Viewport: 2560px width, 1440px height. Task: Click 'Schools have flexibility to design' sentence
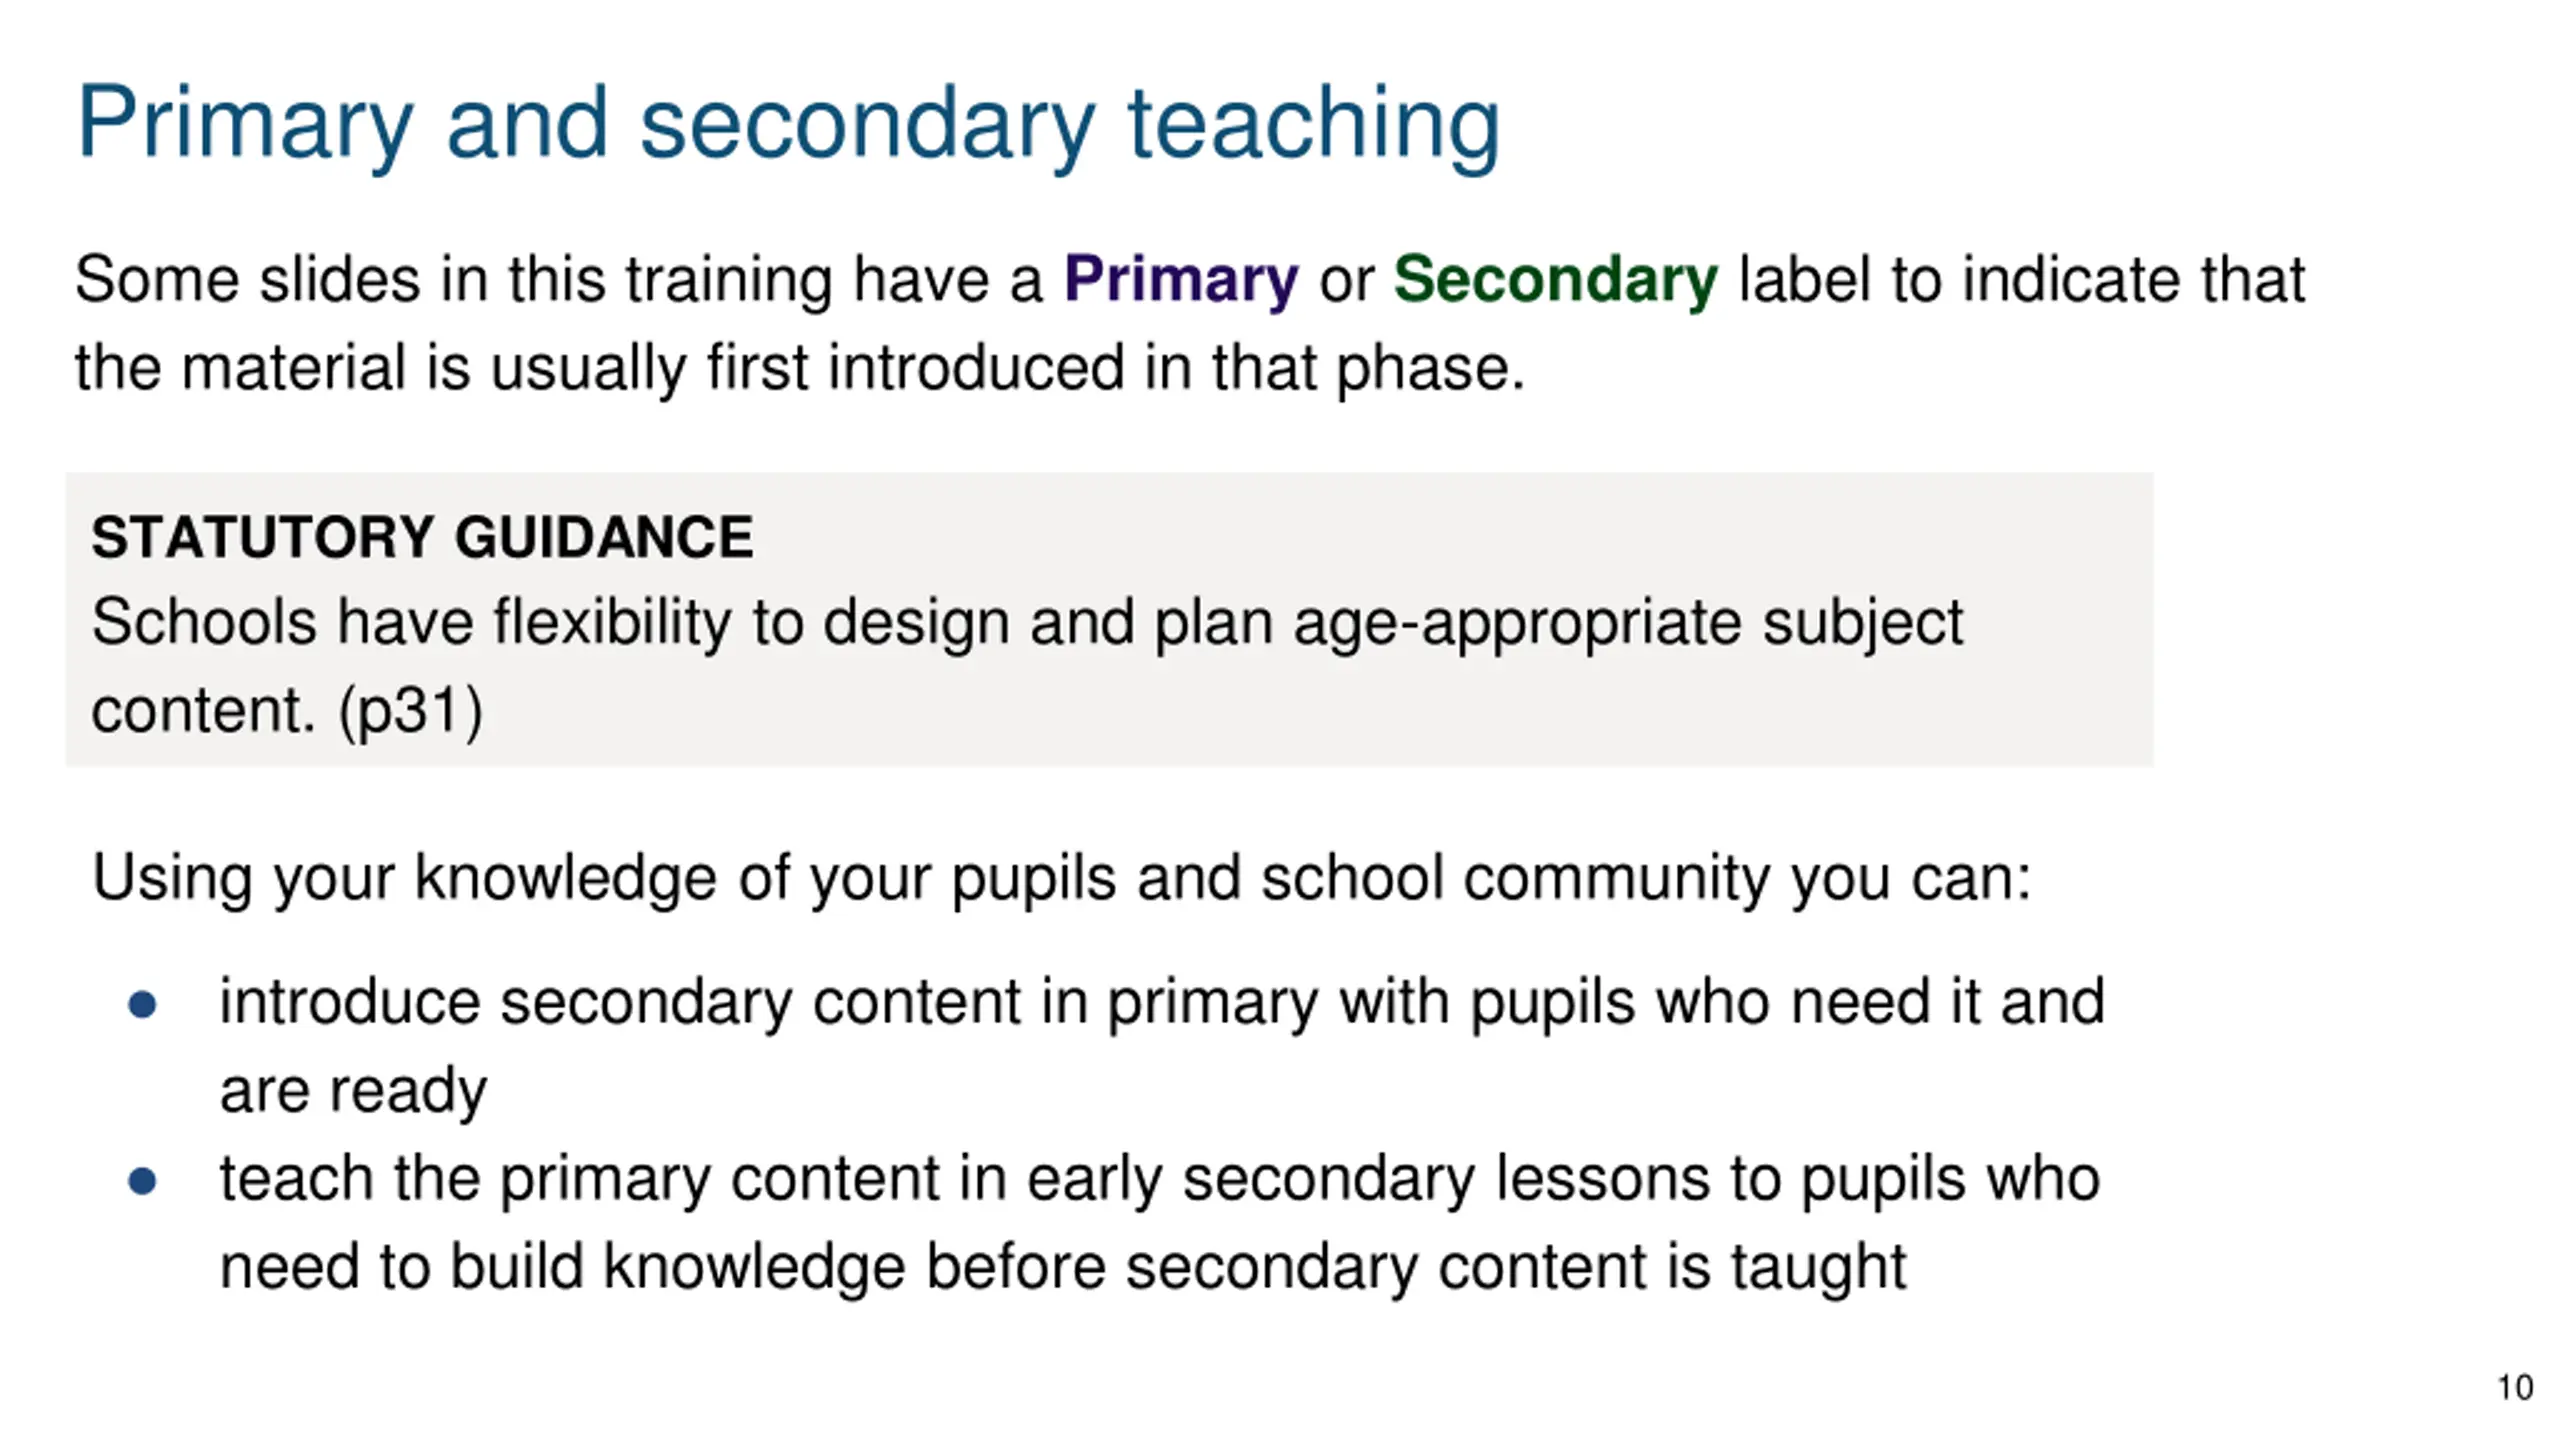[x=1027, y=623]
